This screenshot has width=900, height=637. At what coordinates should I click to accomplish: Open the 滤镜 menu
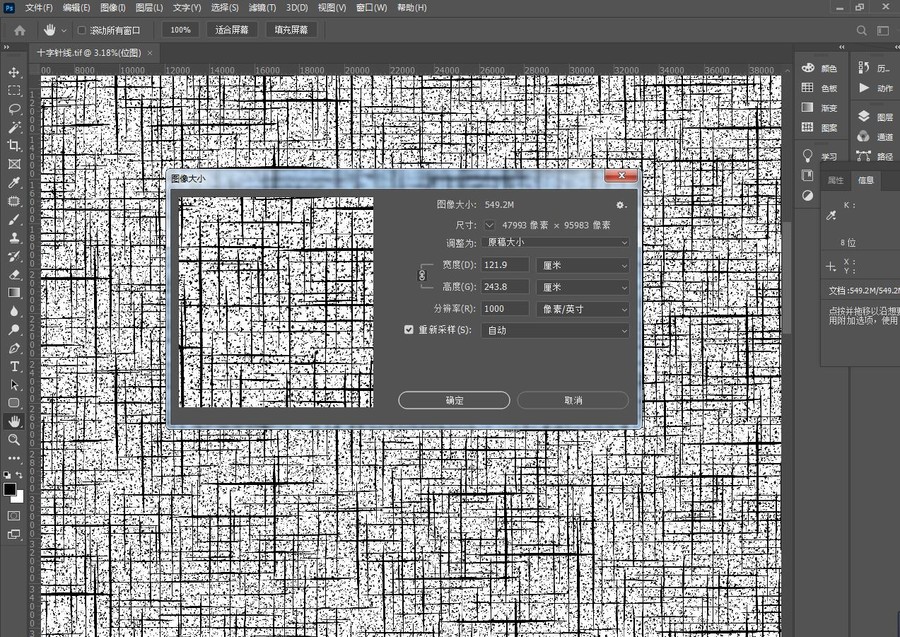click(x=262, y=7)
